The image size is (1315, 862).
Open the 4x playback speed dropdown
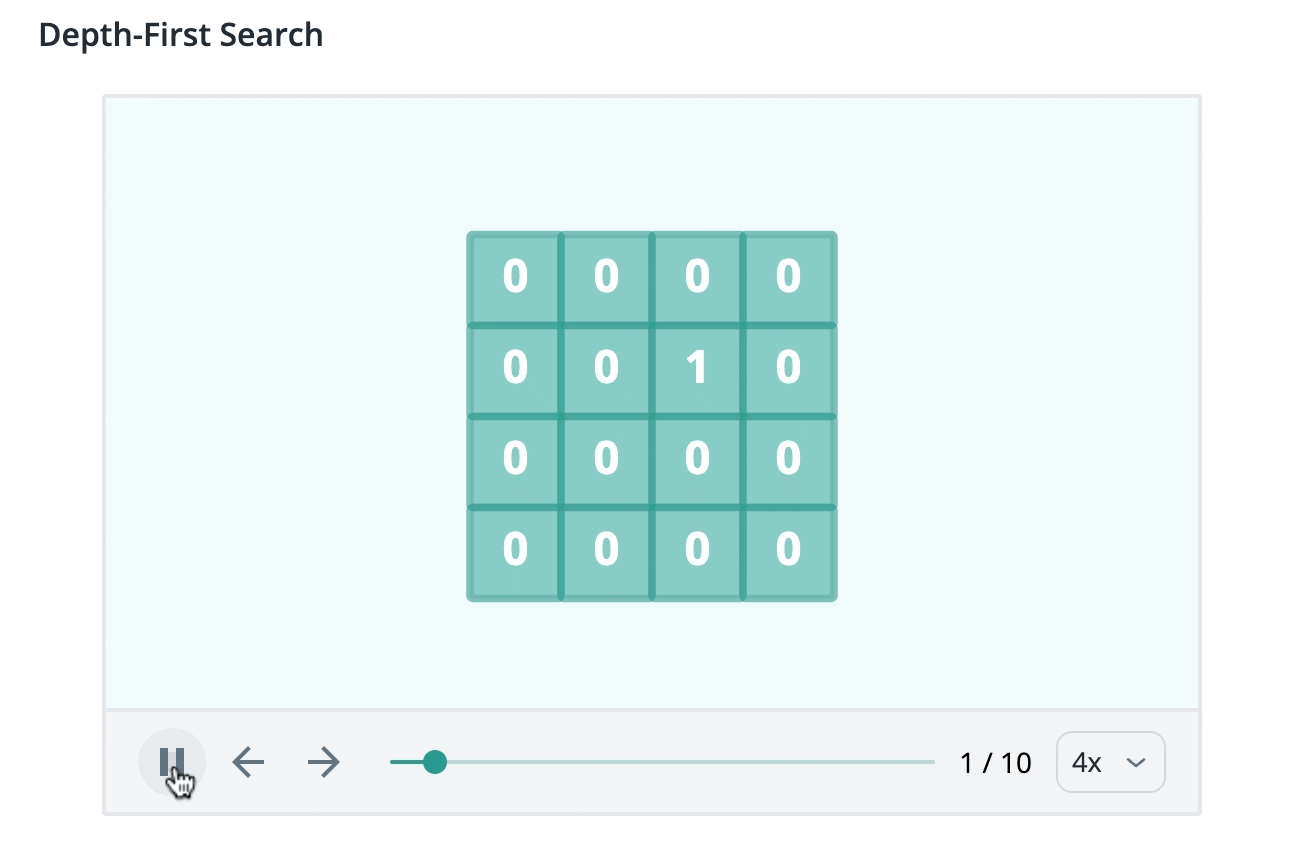coord(1110,763)
